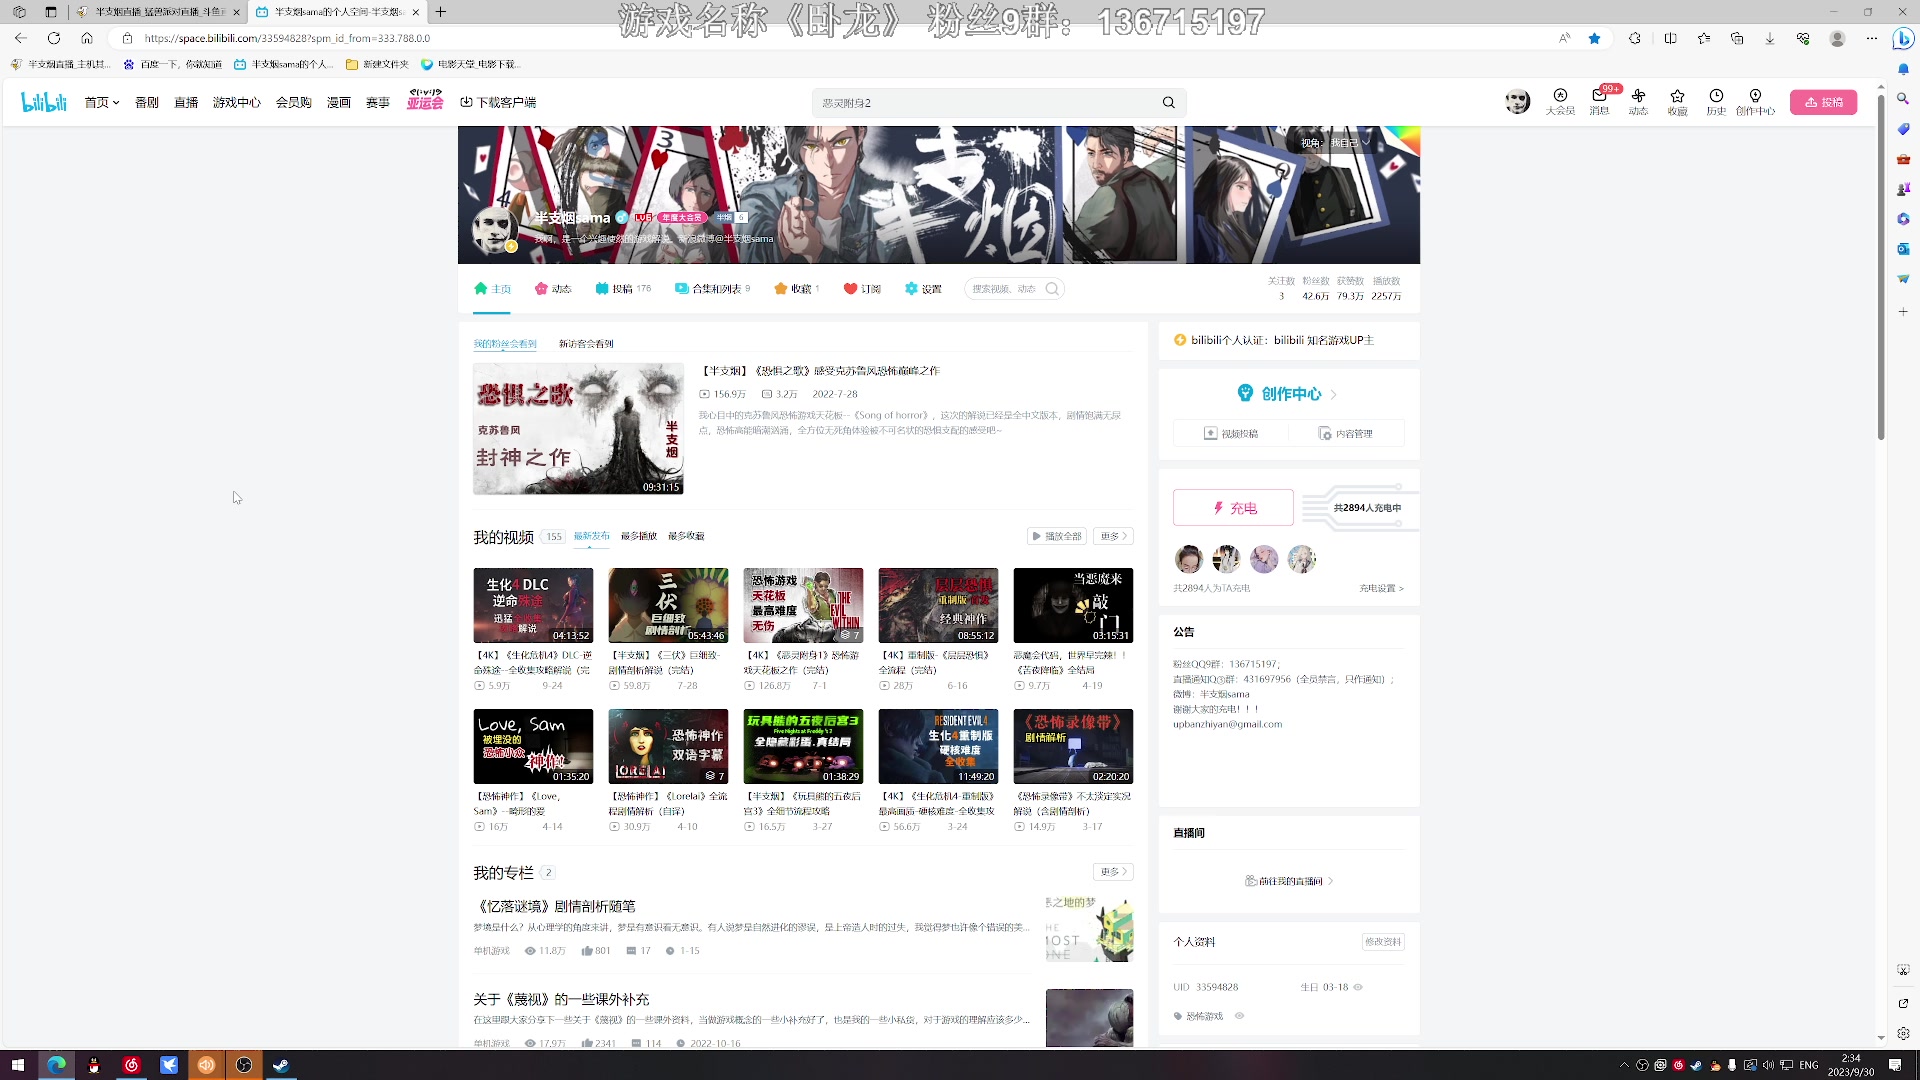Open the 消息 messages icon
1920x1080 pixels.
(1598, 97)
